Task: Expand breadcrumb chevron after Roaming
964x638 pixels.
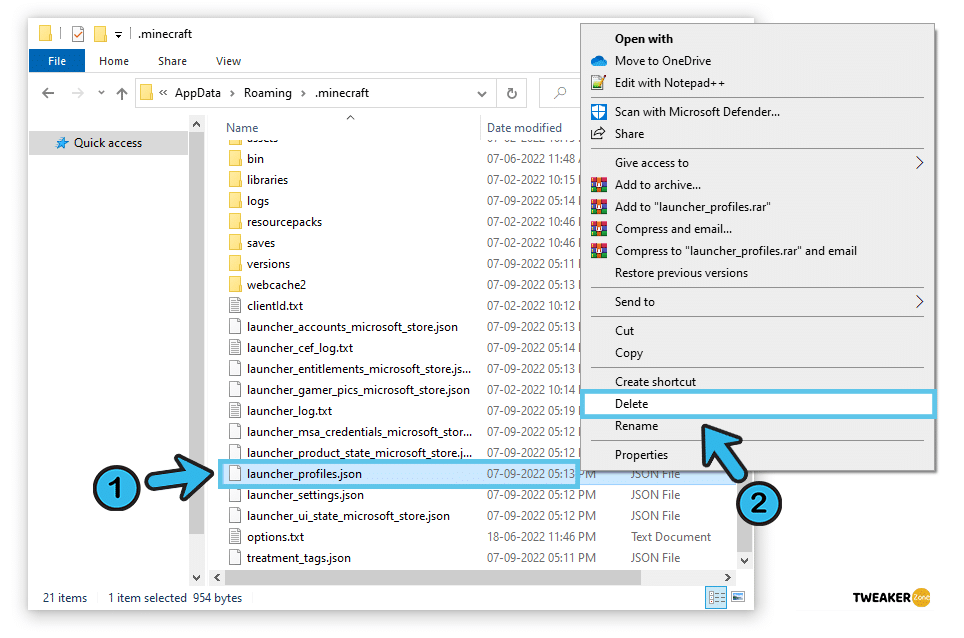Action: pos(303,93)
